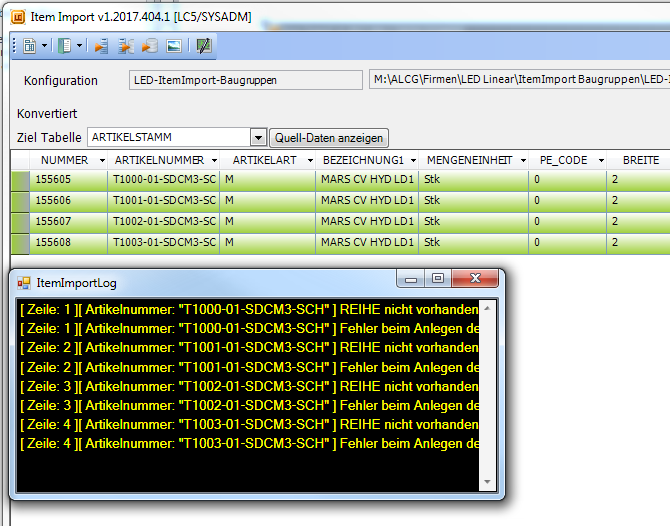Expand the Ziel Tabelle ARTIKELSTAMM combo box
670x526 pixels.
coord(258,137)
